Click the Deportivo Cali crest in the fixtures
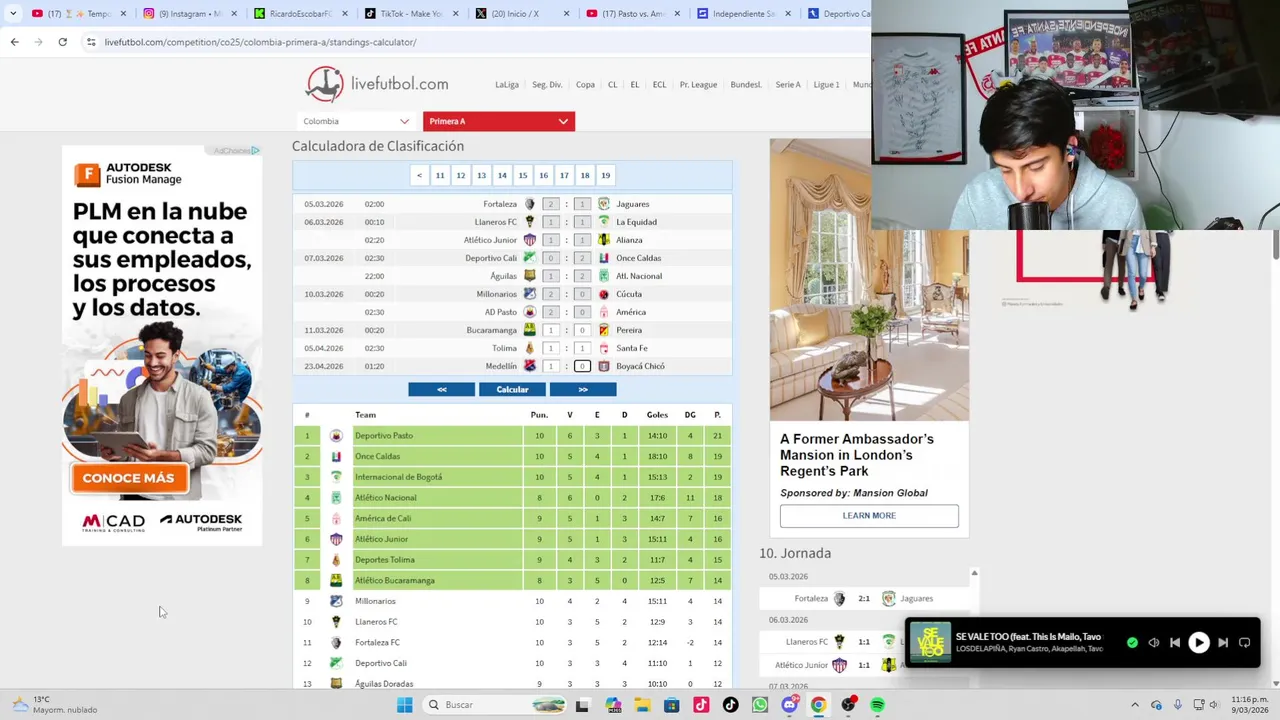The height and width of the screenshot is (720, 1280). [530, 258]
